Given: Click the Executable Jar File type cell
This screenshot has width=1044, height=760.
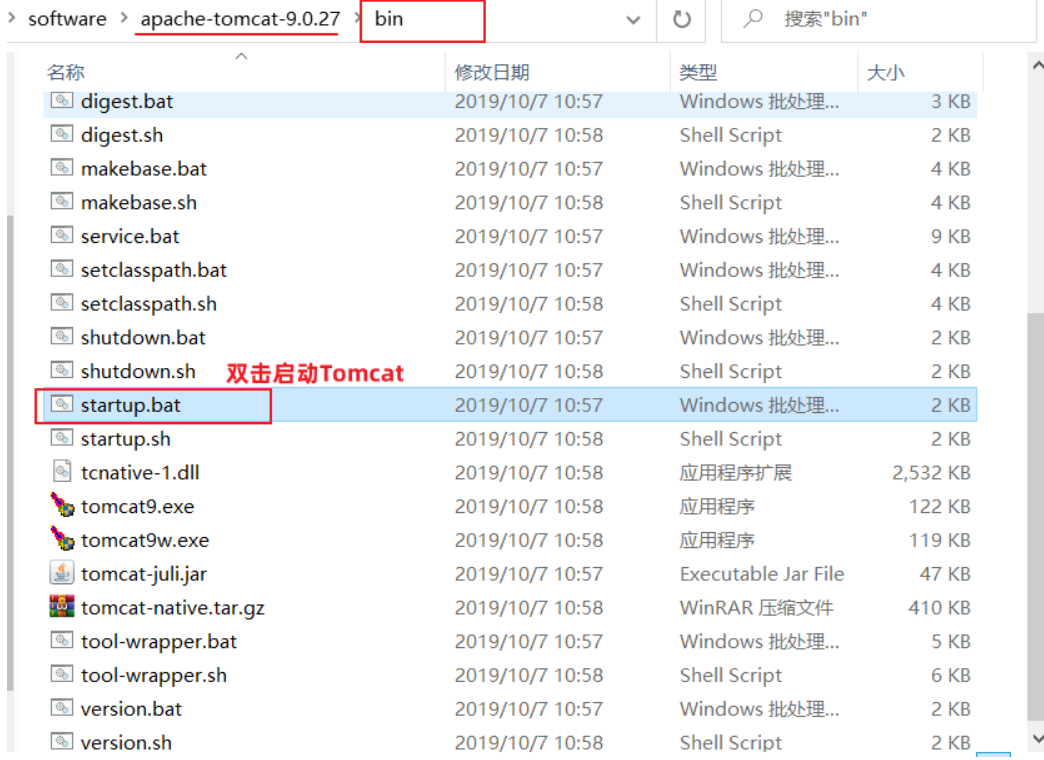Looking at the screenshot, I should click(762, 573).
